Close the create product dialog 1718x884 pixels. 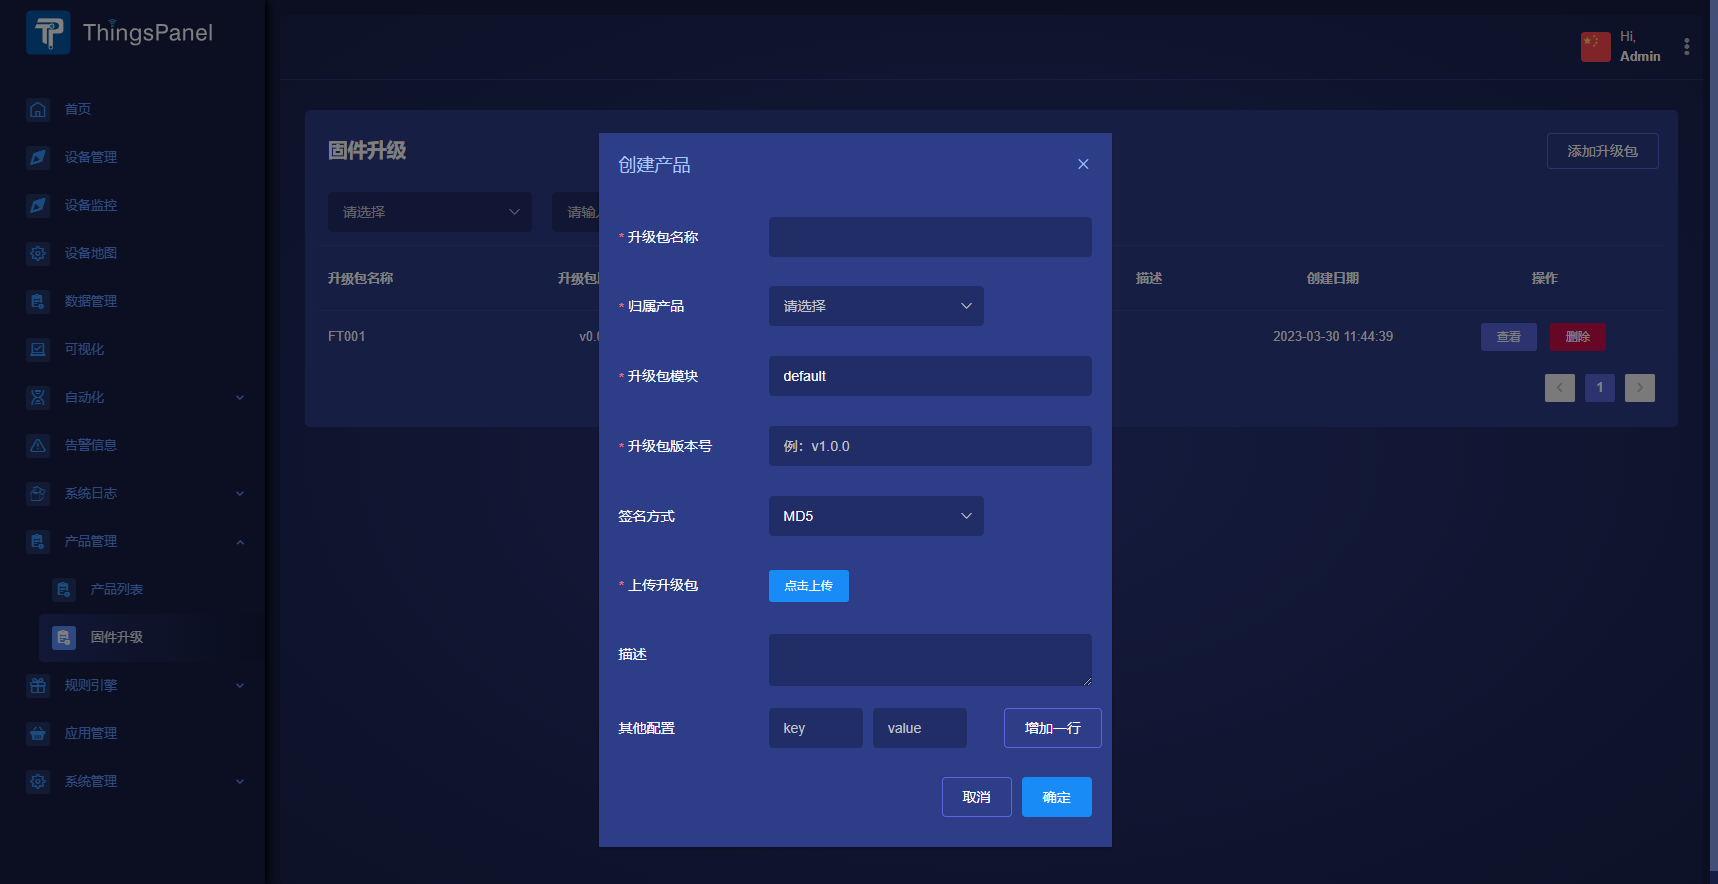(1083, 164)
